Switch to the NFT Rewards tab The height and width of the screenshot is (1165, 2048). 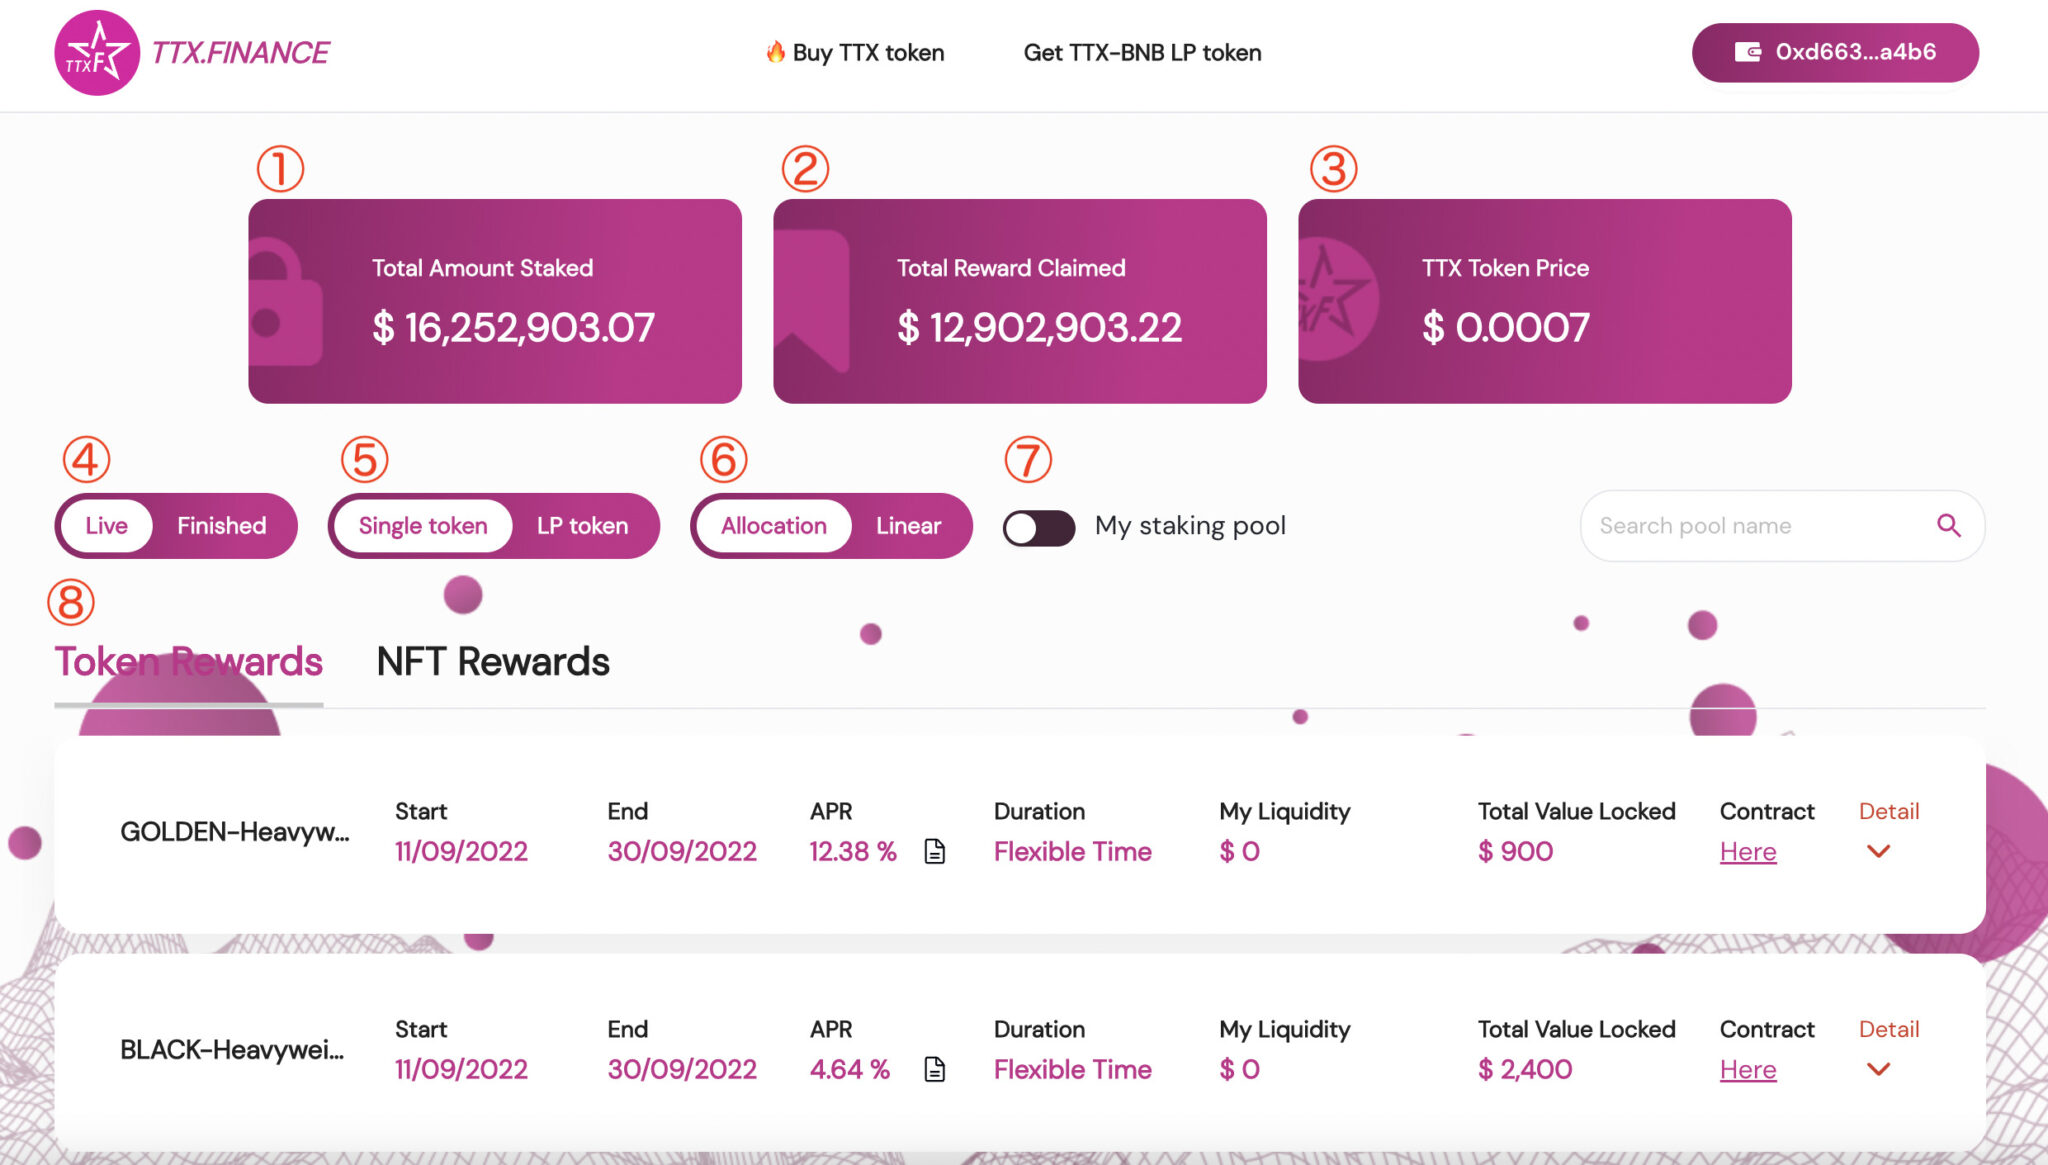[492, 660]
